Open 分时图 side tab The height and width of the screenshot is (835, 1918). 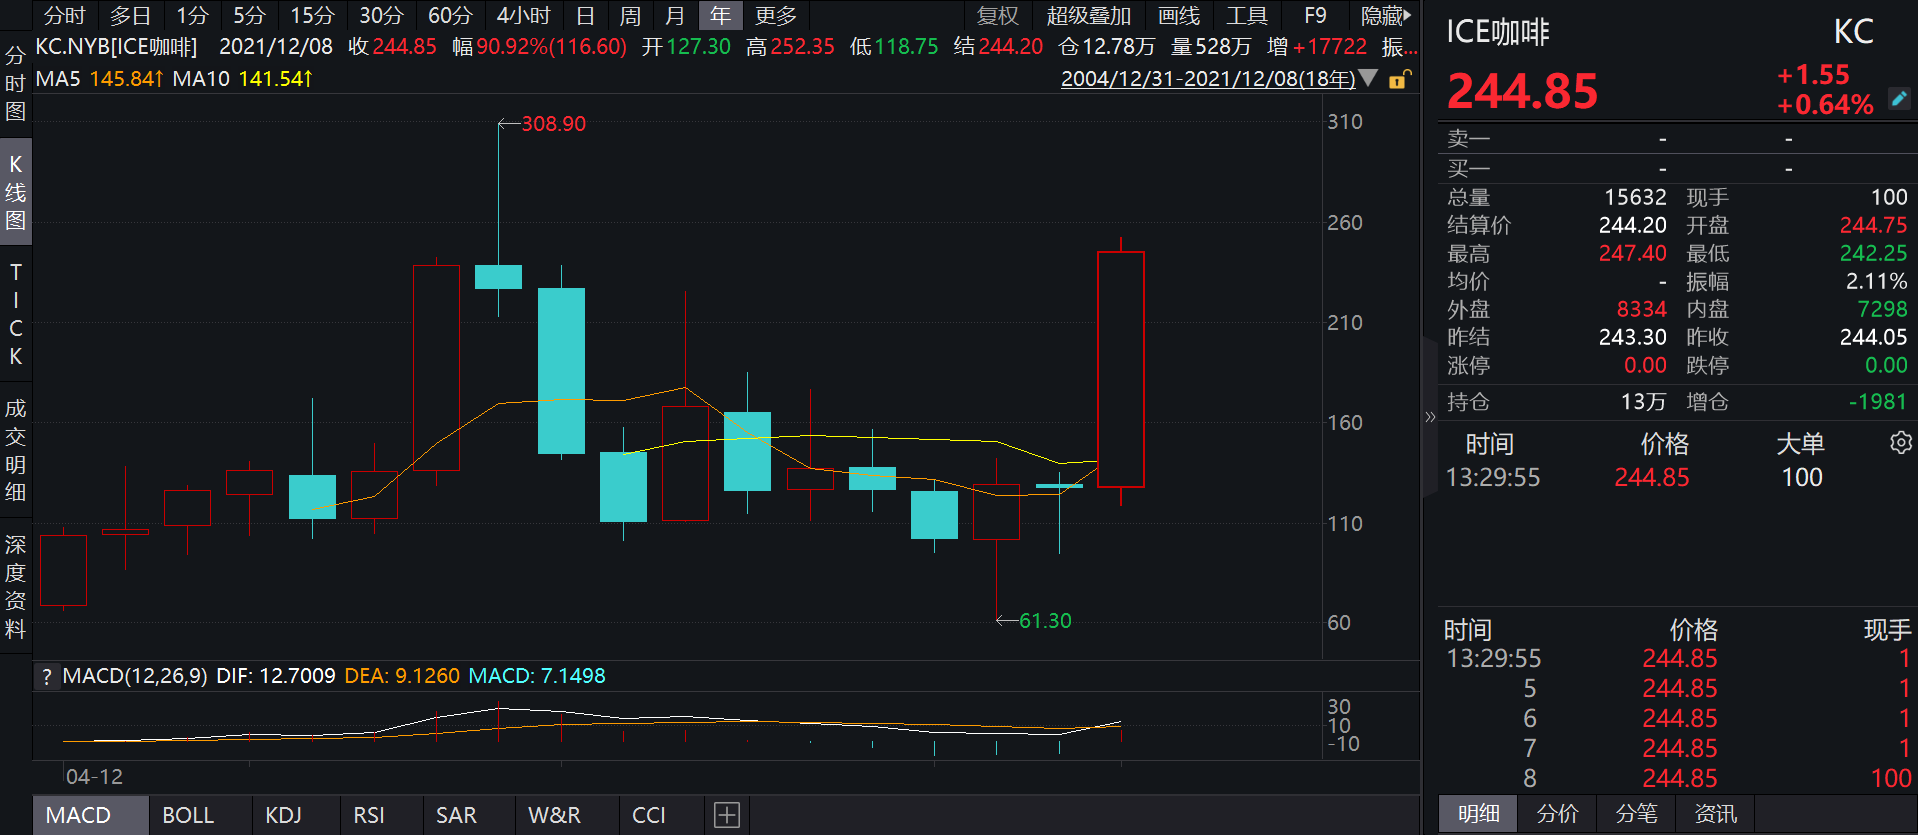point(15,84)
